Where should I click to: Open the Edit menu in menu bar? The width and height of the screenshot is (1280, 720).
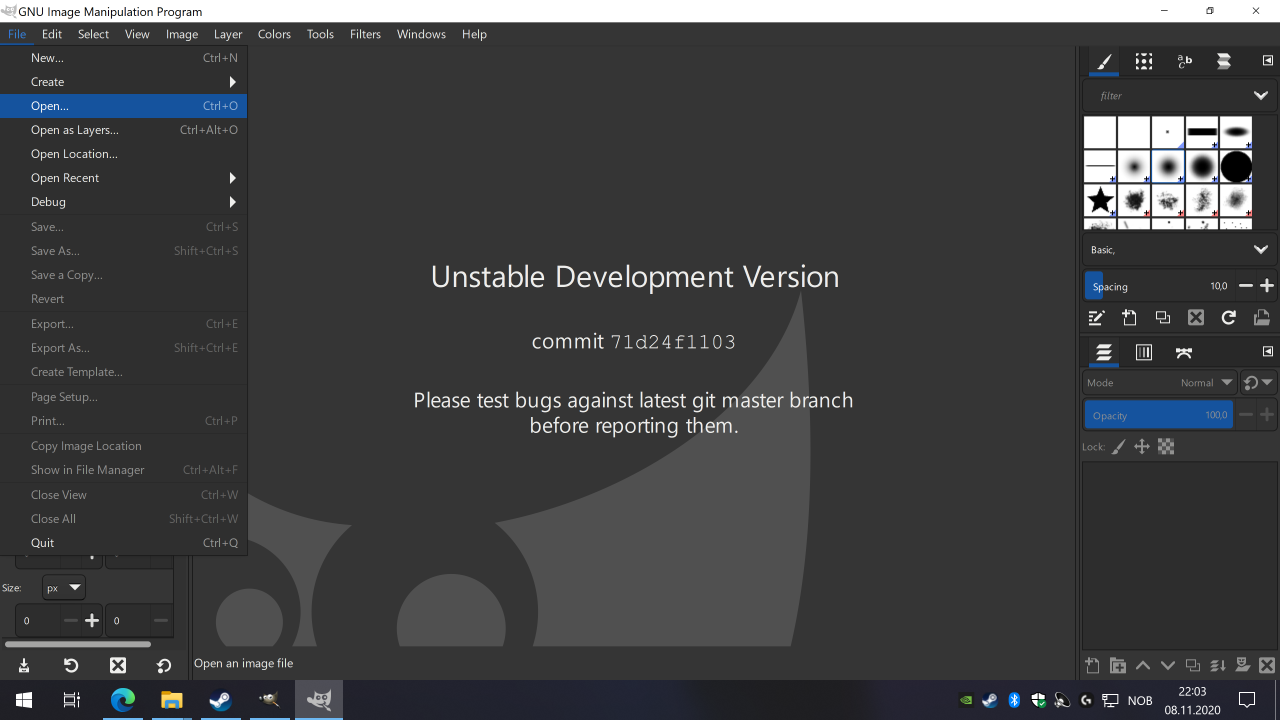52,34
